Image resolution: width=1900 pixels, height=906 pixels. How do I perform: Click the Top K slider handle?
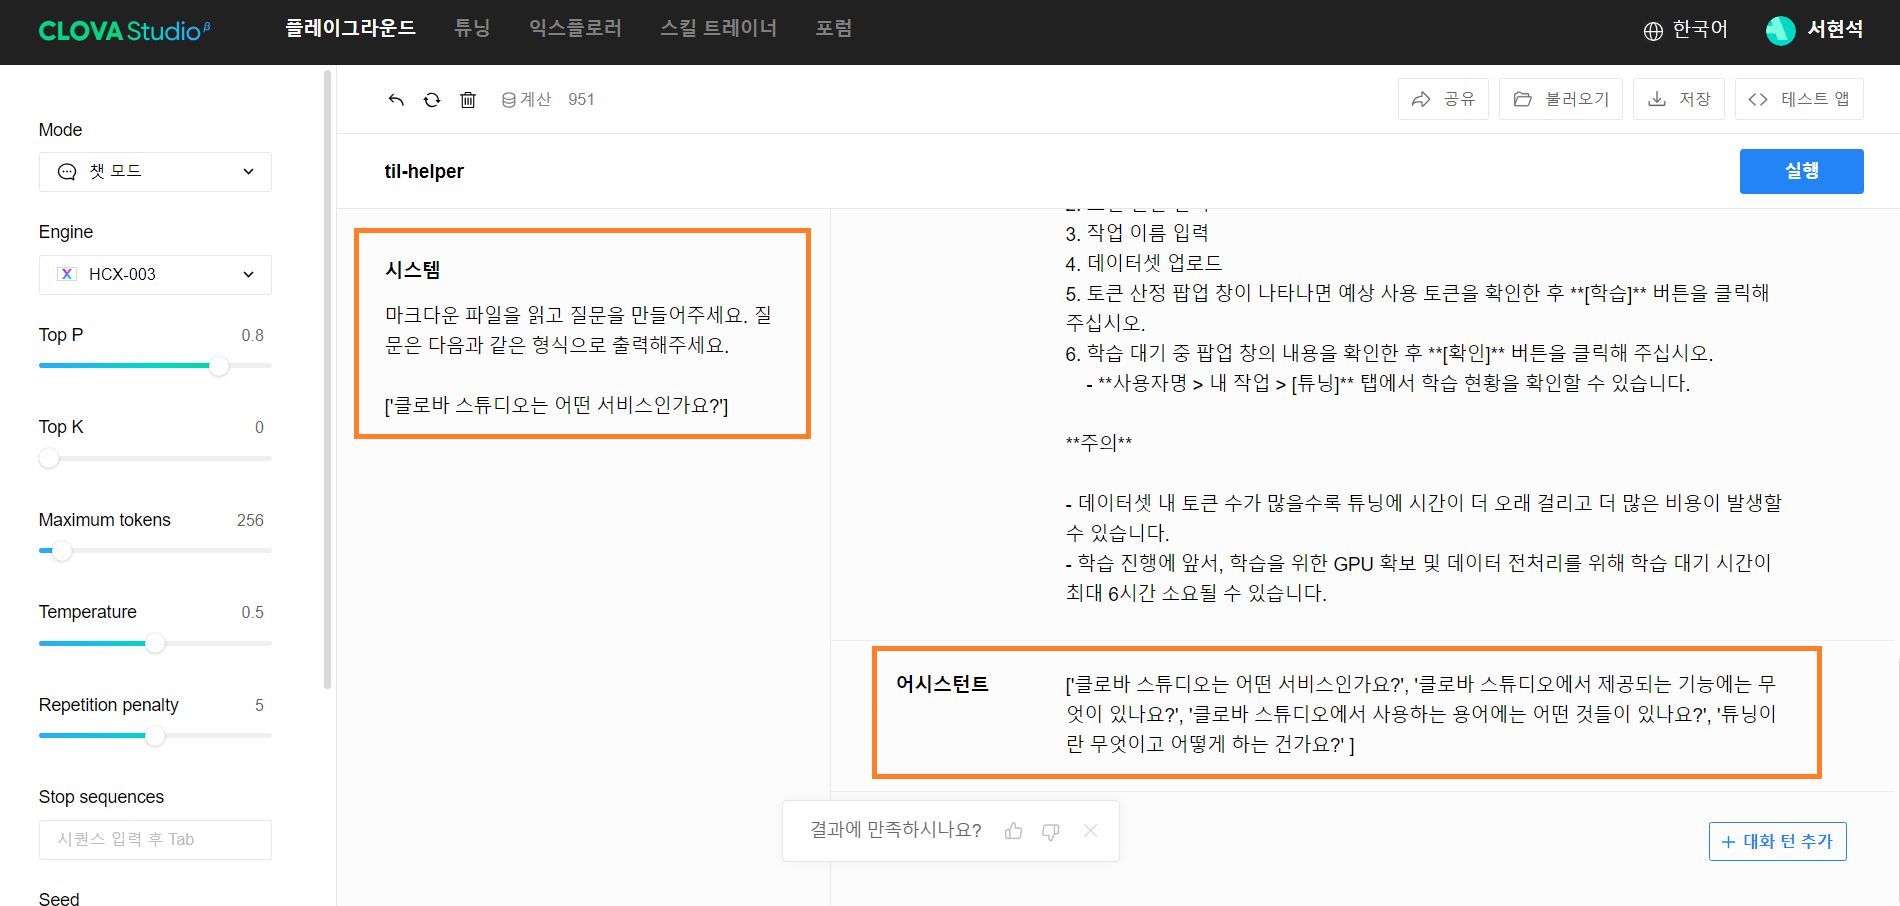click(x=49, y=459)
